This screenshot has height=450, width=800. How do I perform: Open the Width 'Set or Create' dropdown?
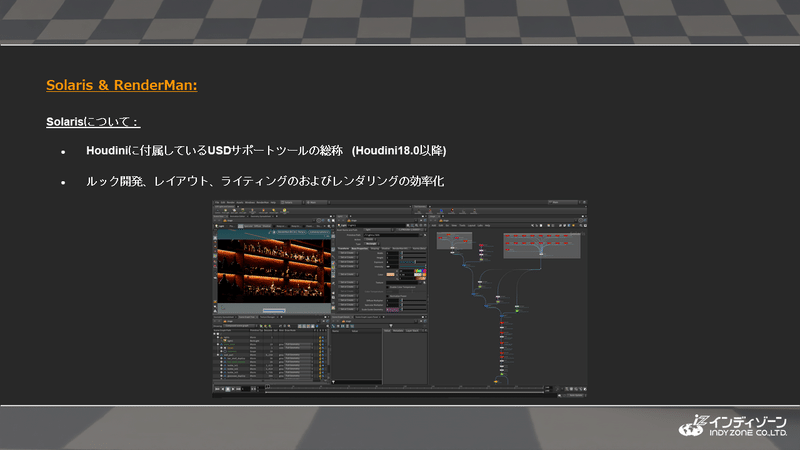pos(348,253)
